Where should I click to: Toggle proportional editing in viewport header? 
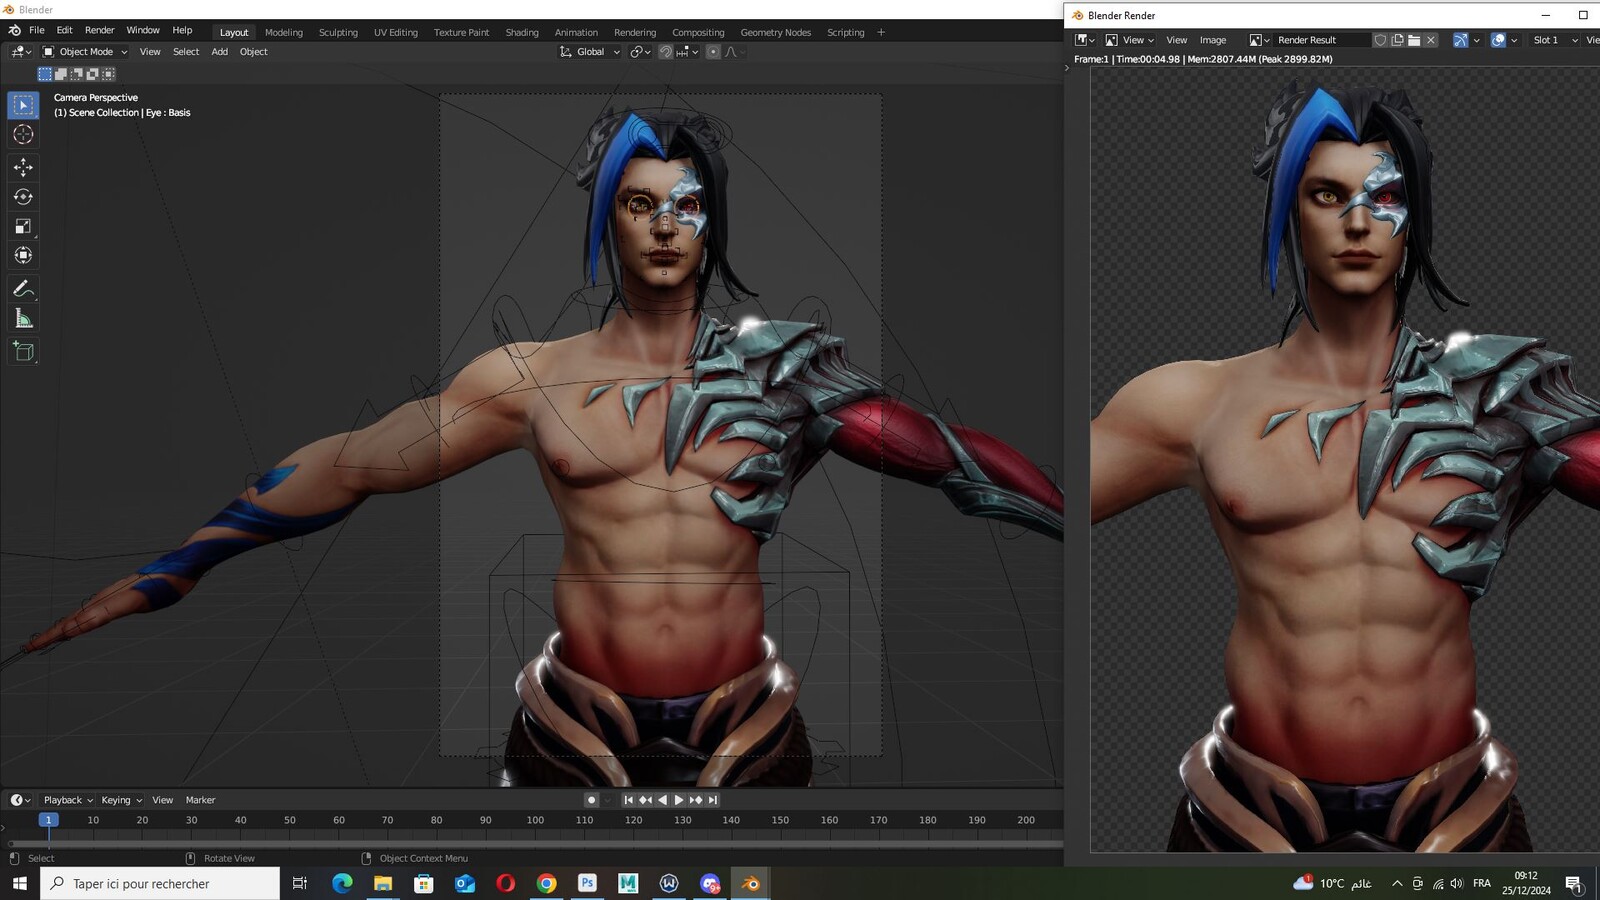(713, 52)
